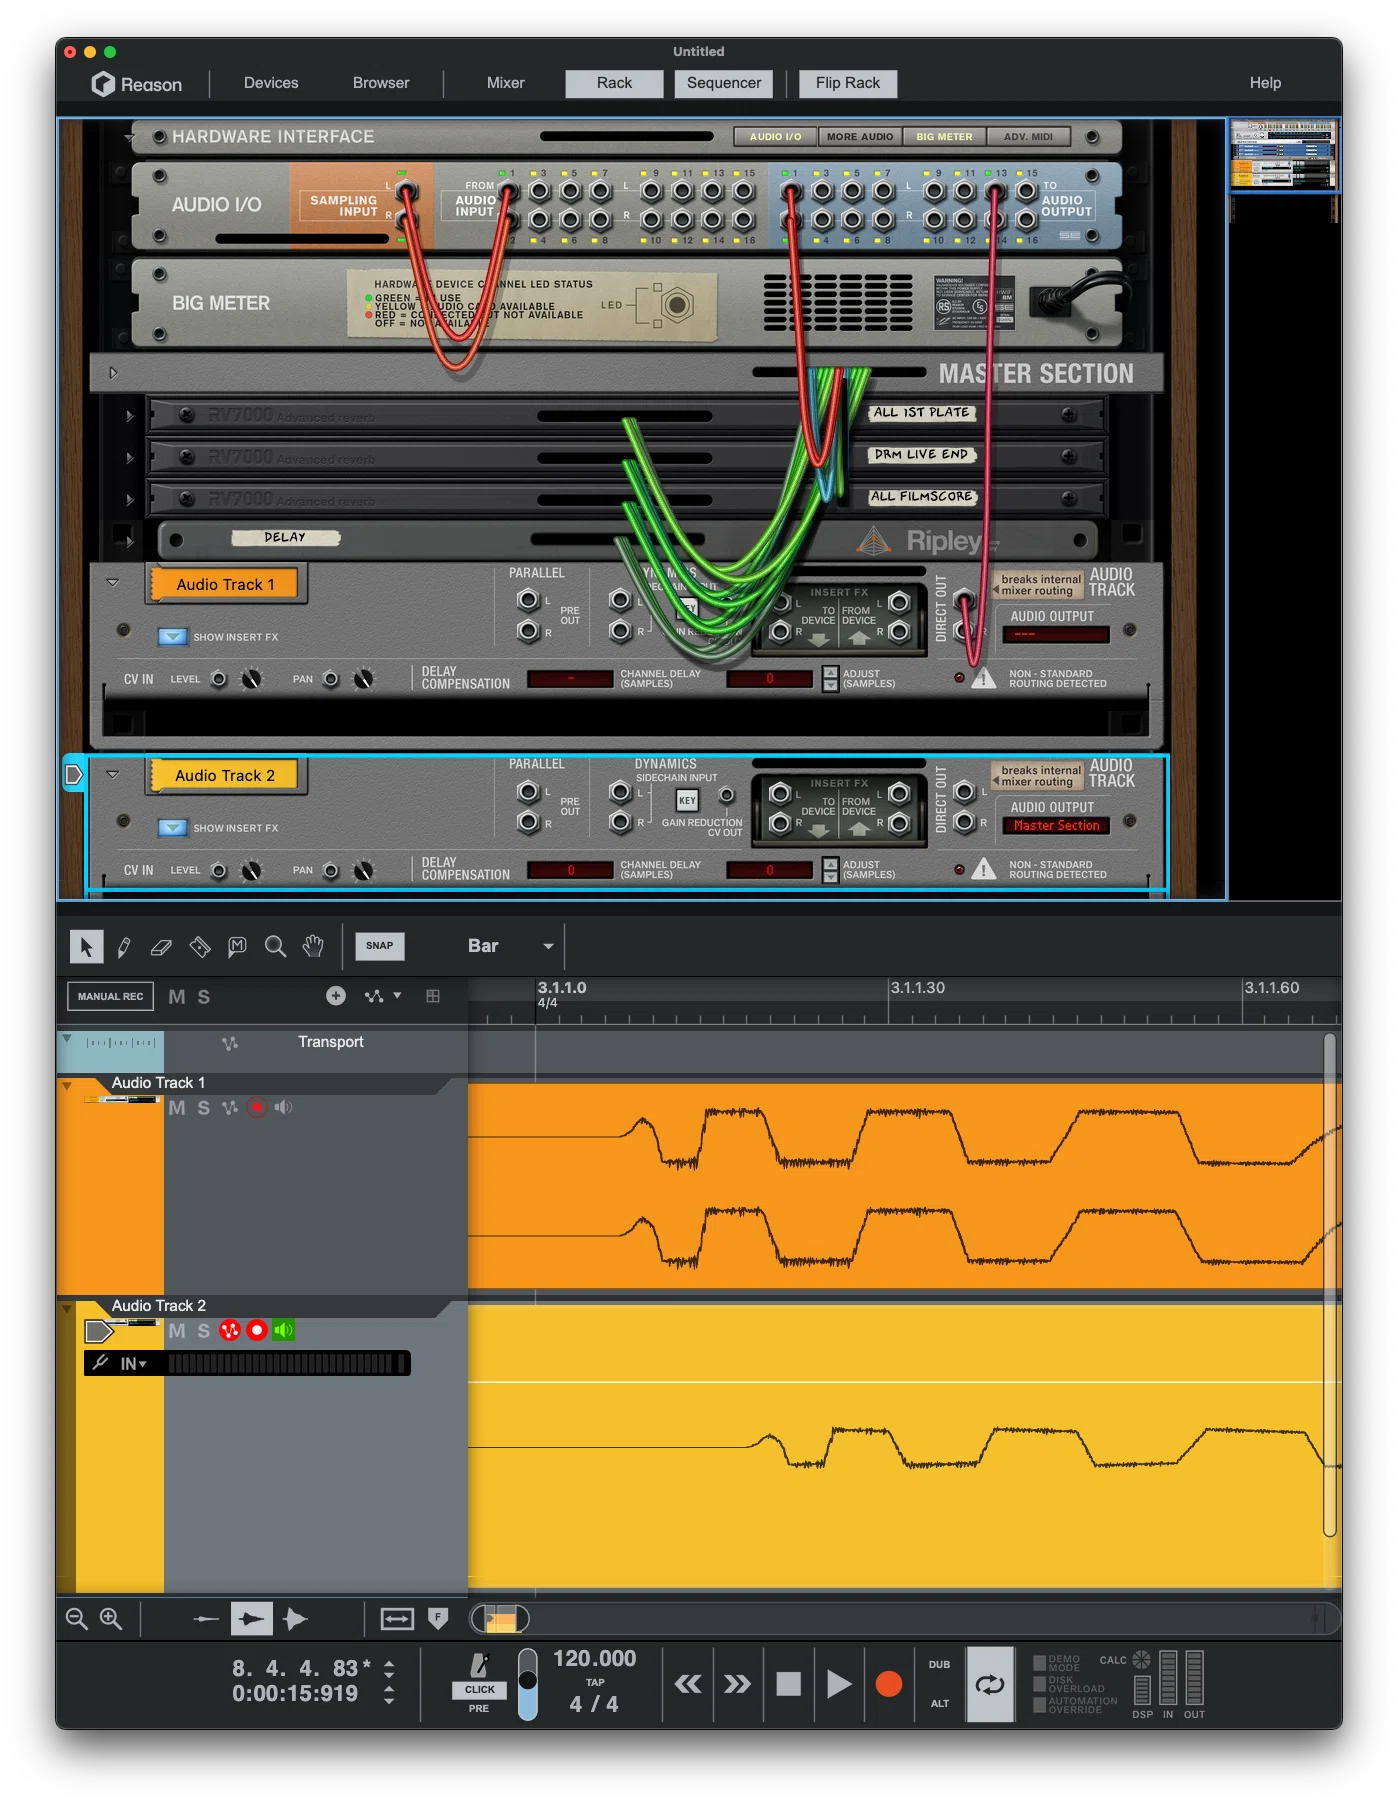Click the double-arrow fit-width icon below the tracks
This screenshot has width=1398, height=1803.
397,1618
